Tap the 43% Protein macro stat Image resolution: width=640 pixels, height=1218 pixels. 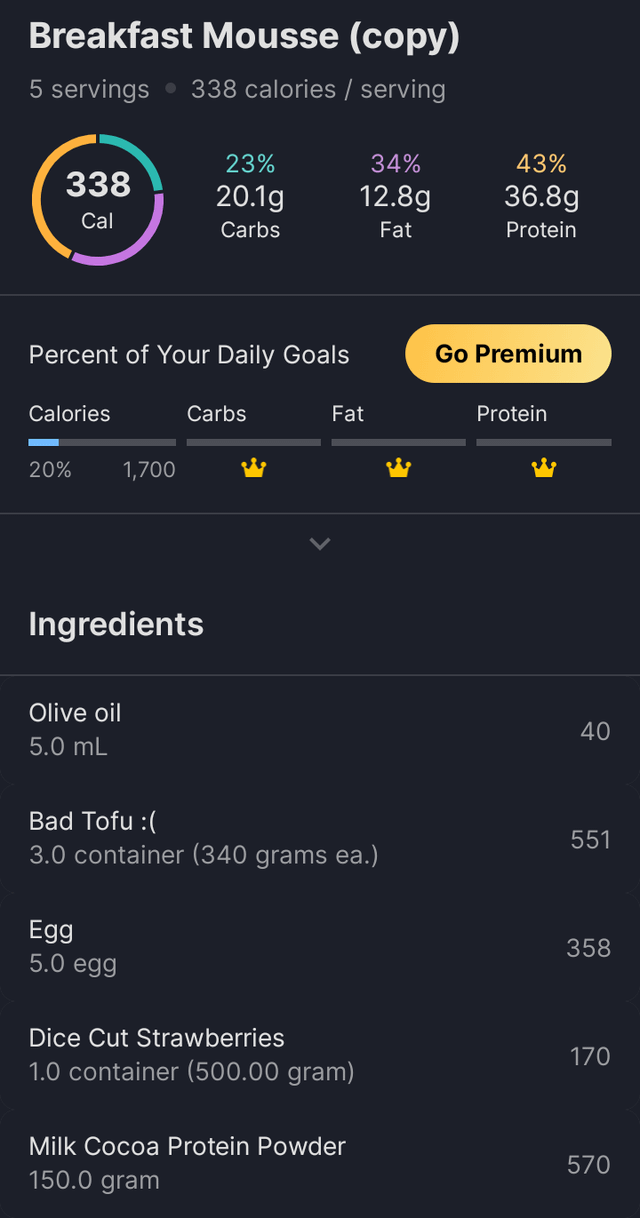tap(541, 197)
